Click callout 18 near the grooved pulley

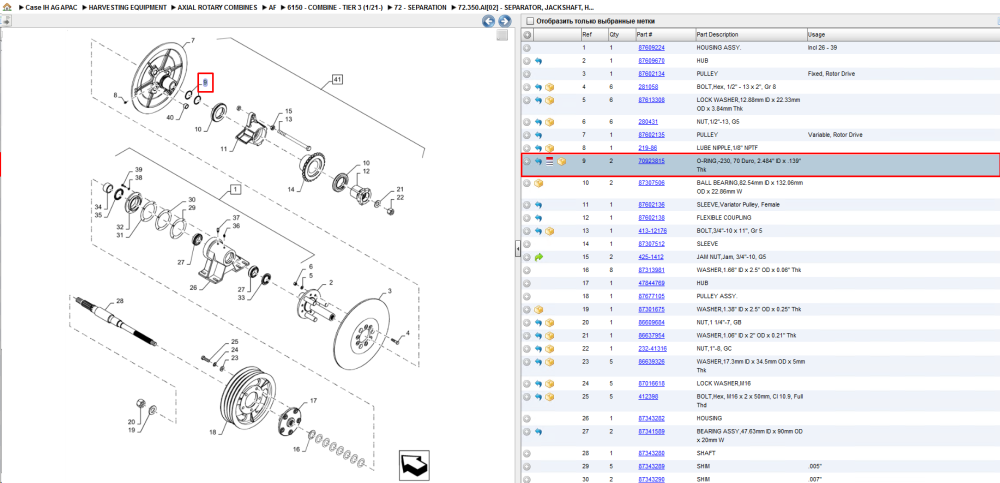(x=212, y=433)
